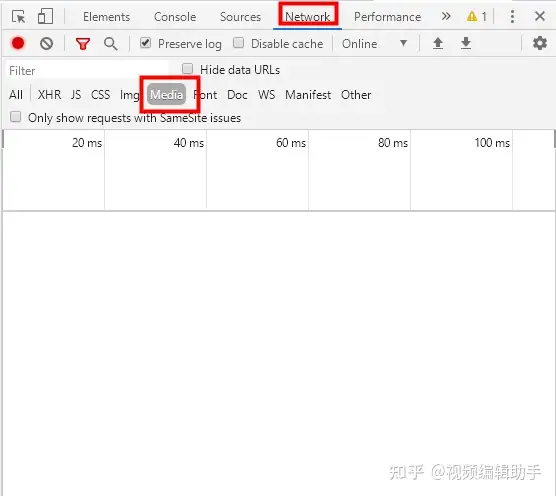
Task: Uncheck the Preserve log checkbox
Action: [145, 43]
